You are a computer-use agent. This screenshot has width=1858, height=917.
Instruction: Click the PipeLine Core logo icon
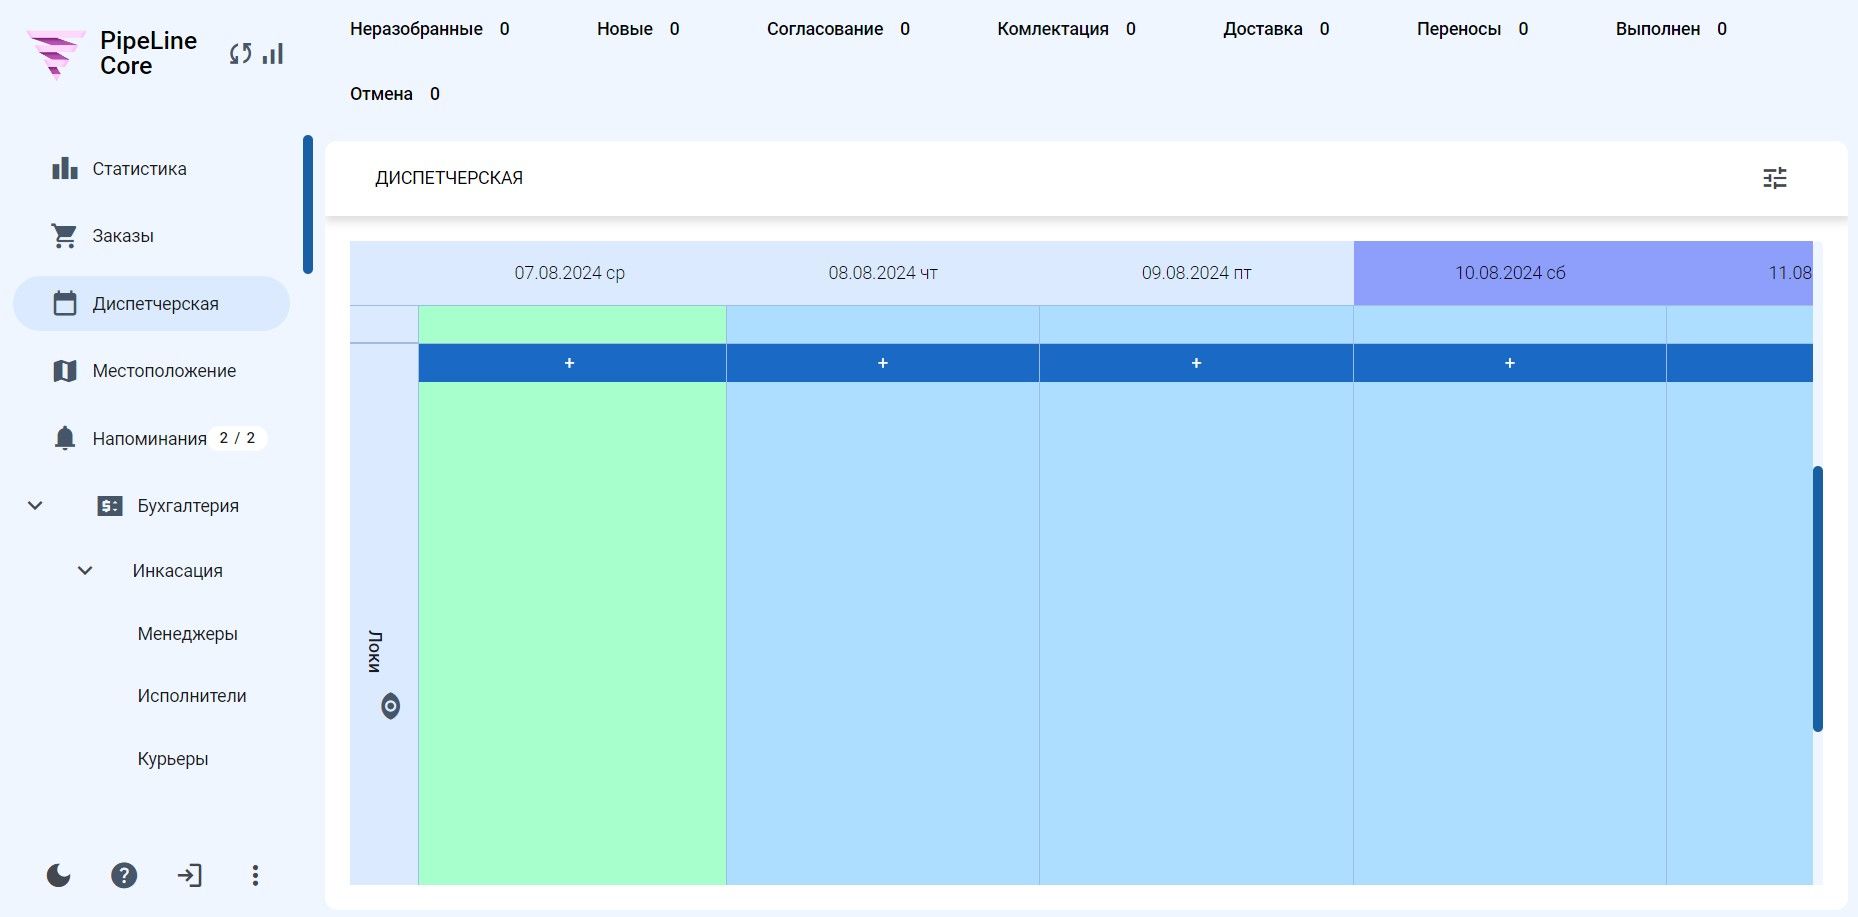pos(56,53)
